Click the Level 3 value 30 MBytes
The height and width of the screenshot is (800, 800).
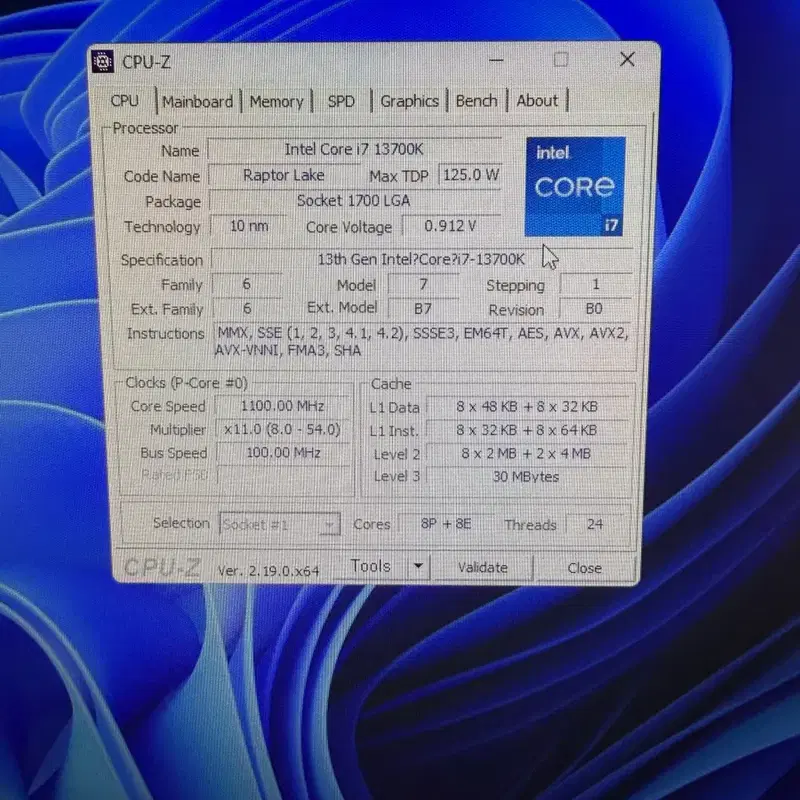click(526, 476)
